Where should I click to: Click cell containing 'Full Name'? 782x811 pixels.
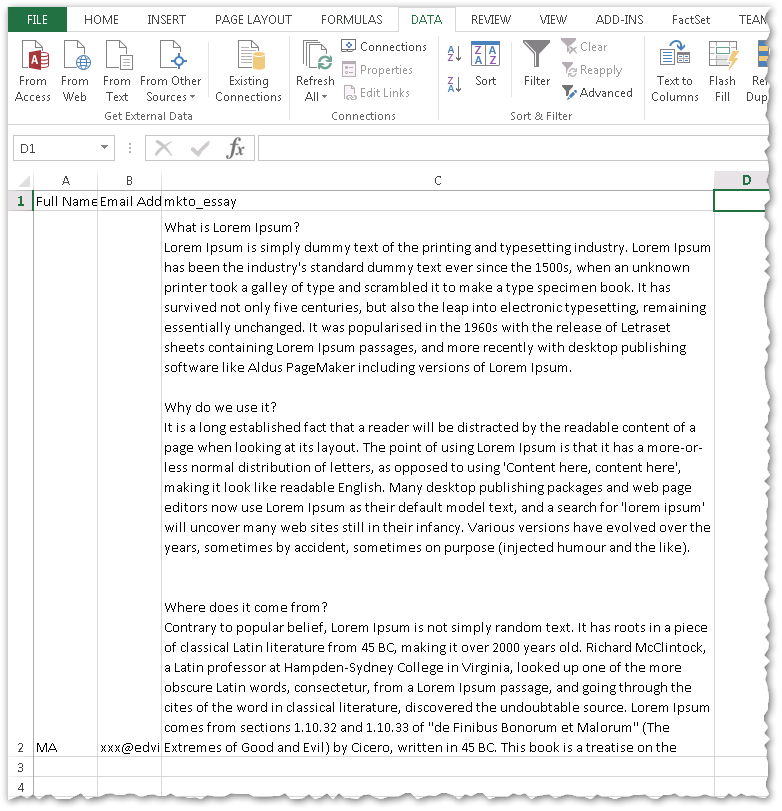pyautogui.click(x=65, y=201)
